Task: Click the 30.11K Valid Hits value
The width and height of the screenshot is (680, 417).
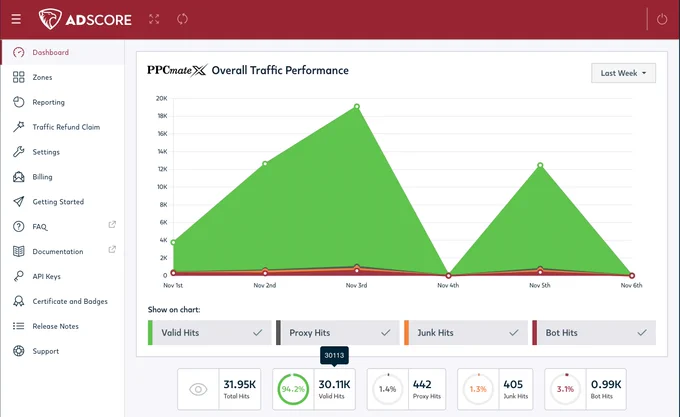Action: point(334,384)
